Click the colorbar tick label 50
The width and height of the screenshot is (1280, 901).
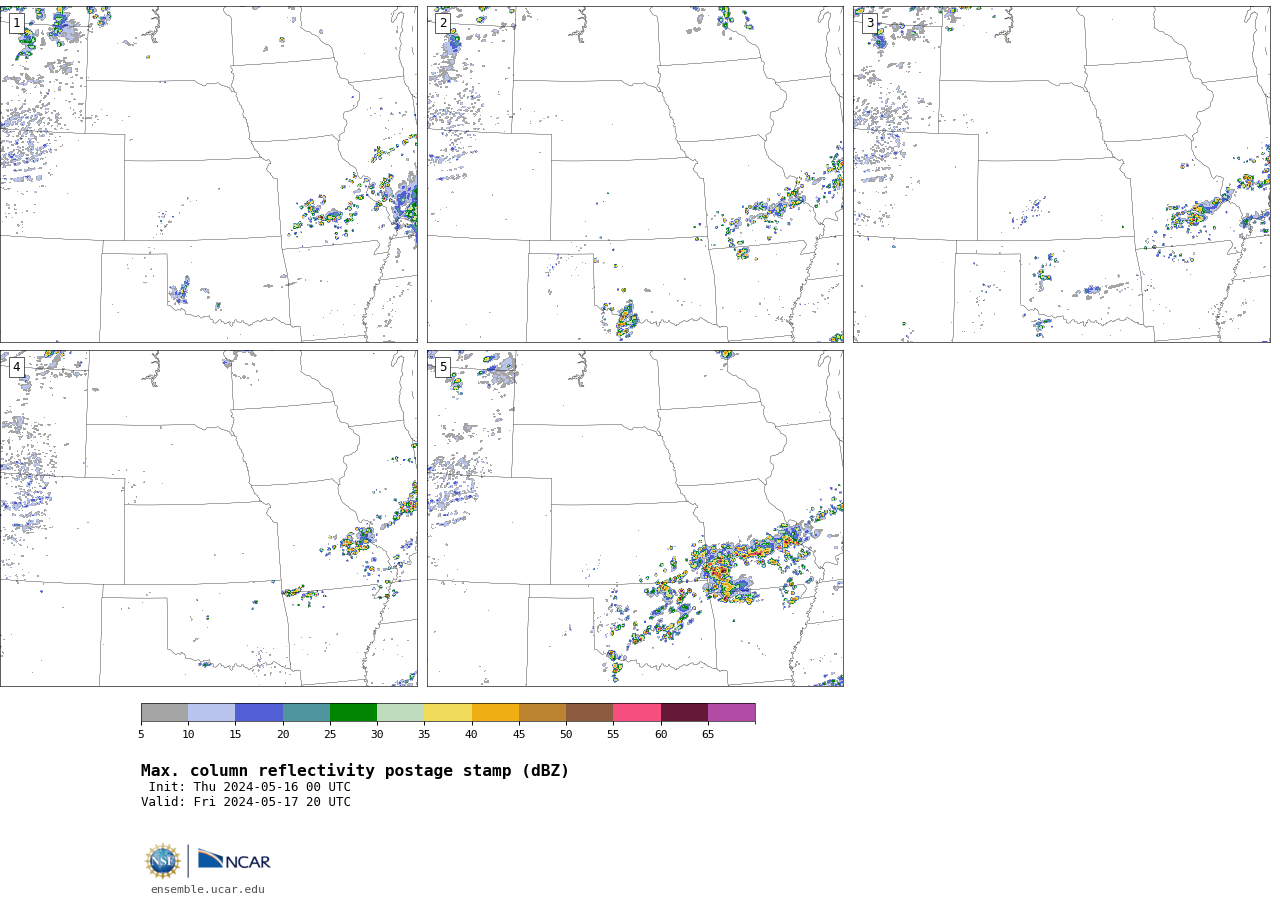tap(566, 734)
